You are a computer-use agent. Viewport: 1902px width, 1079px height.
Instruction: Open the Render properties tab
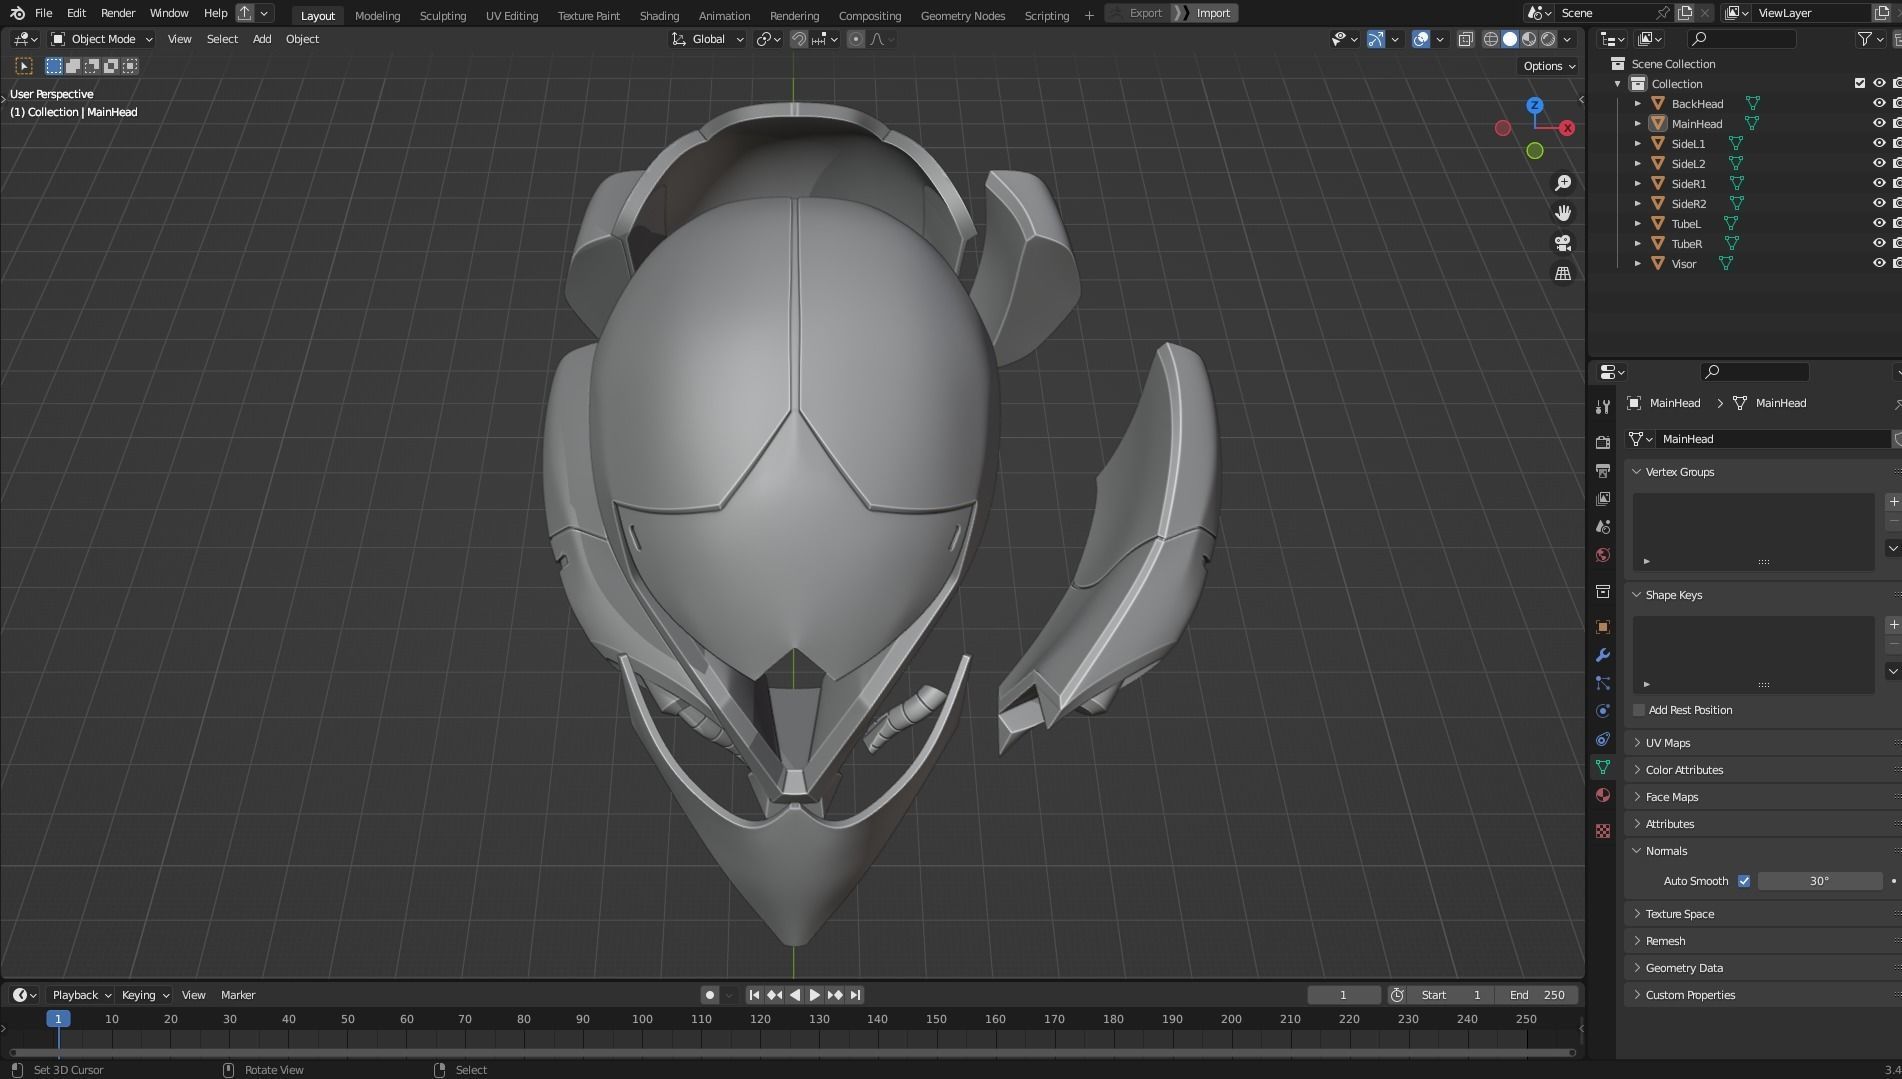[1603, 442]
